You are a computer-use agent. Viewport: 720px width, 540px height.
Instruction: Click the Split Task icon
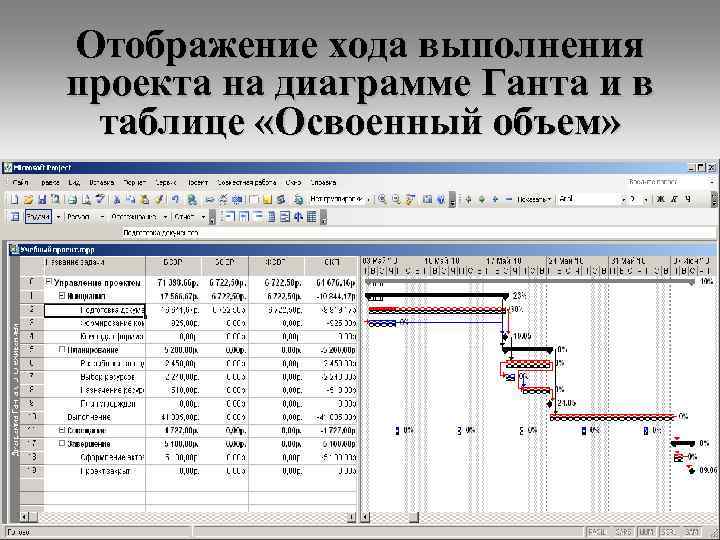tap(237, 199)
